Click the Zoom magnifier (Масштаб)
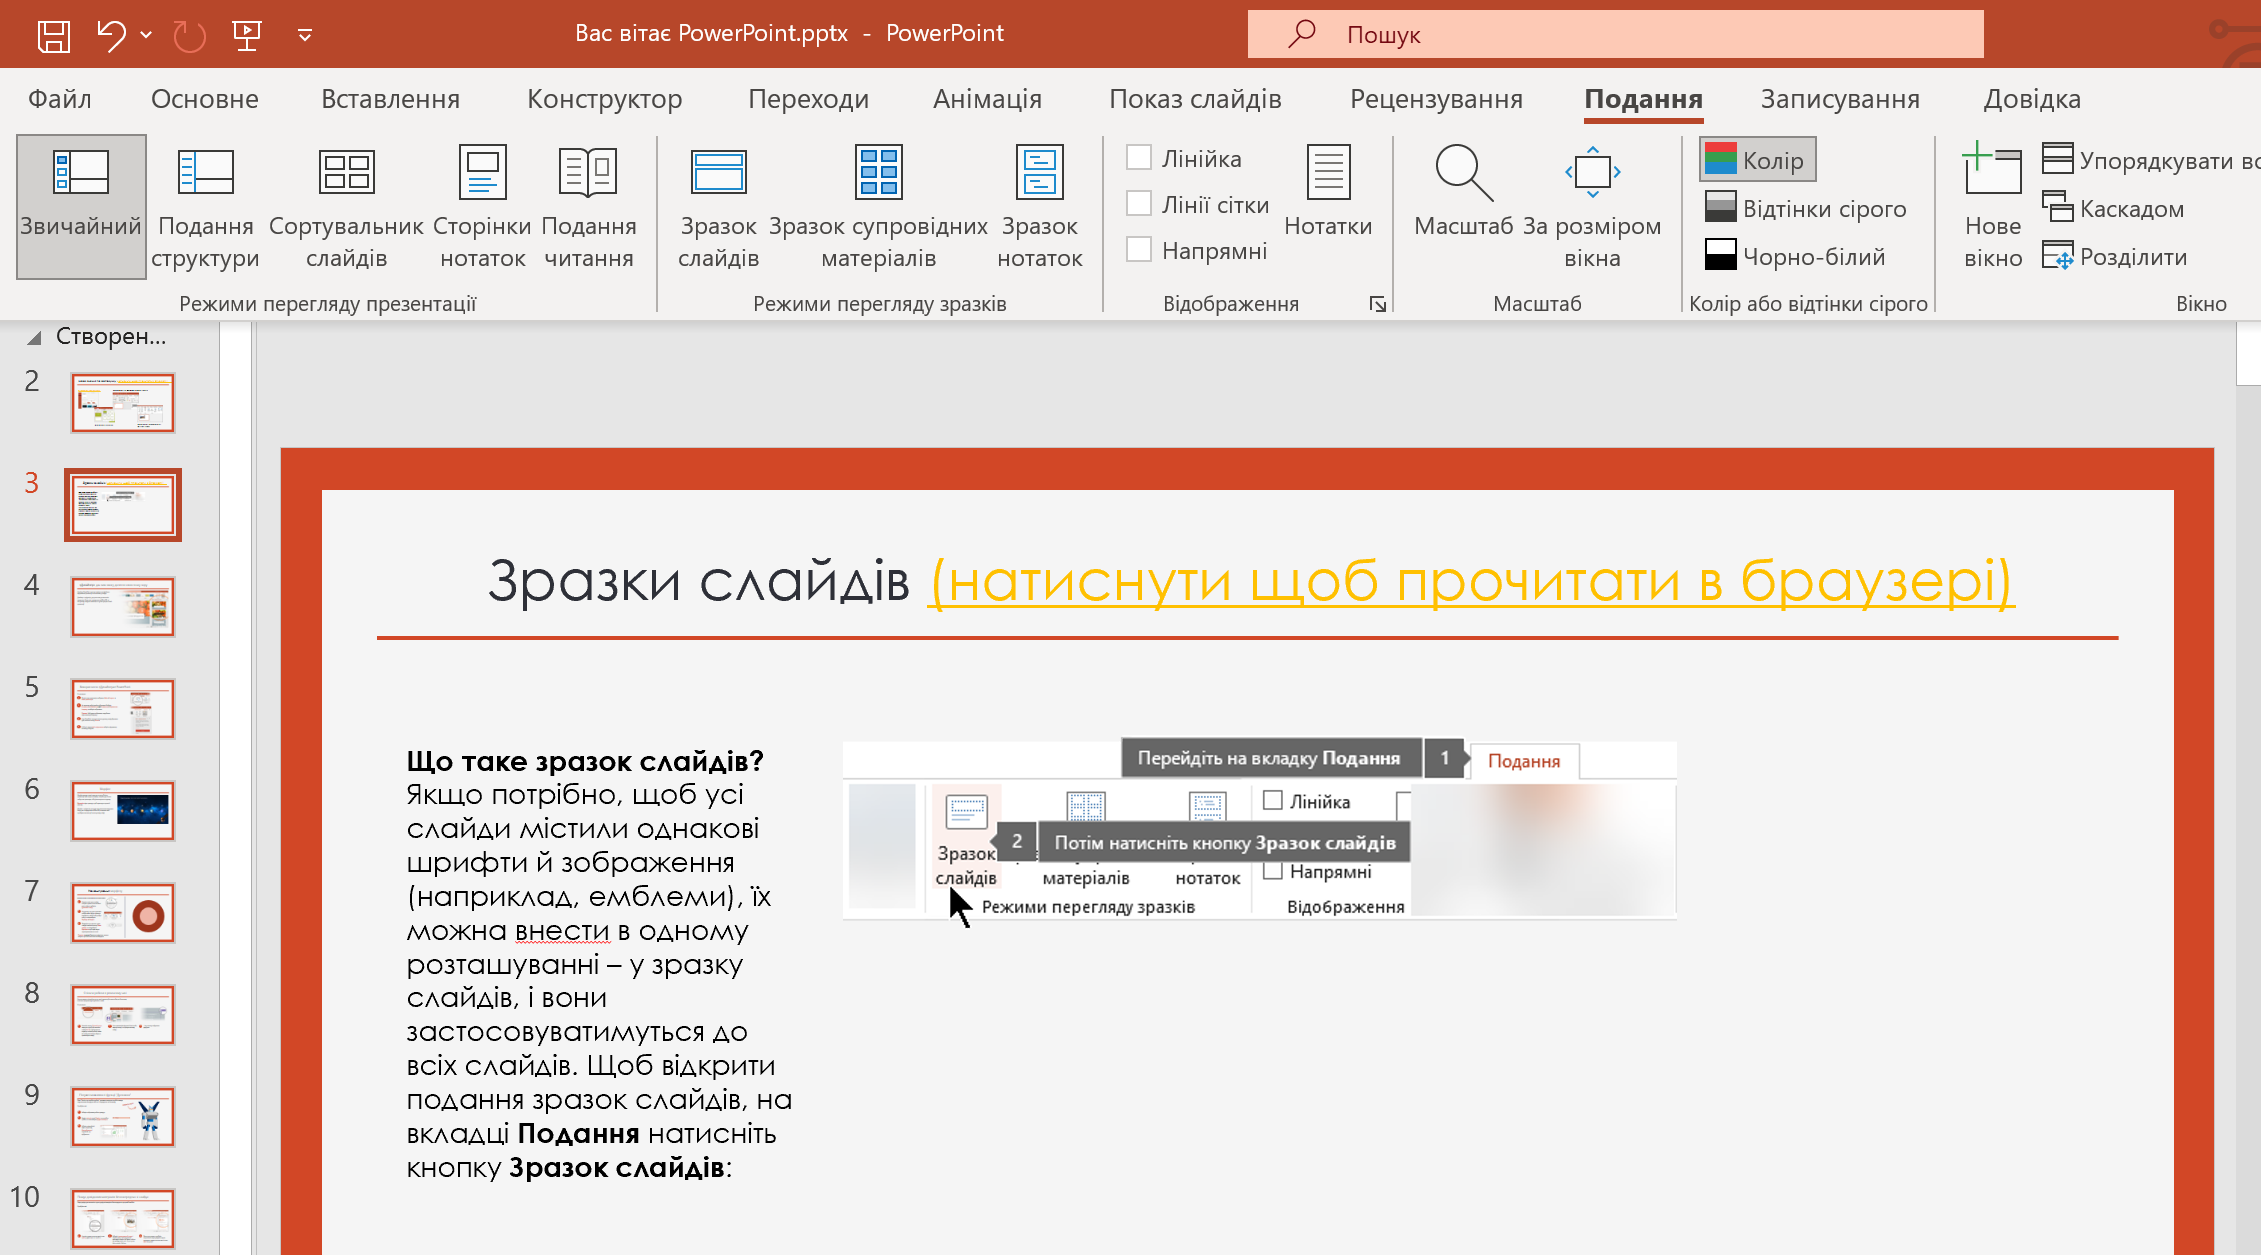The image size is (2261, 1255). [x=1463, y=190]
